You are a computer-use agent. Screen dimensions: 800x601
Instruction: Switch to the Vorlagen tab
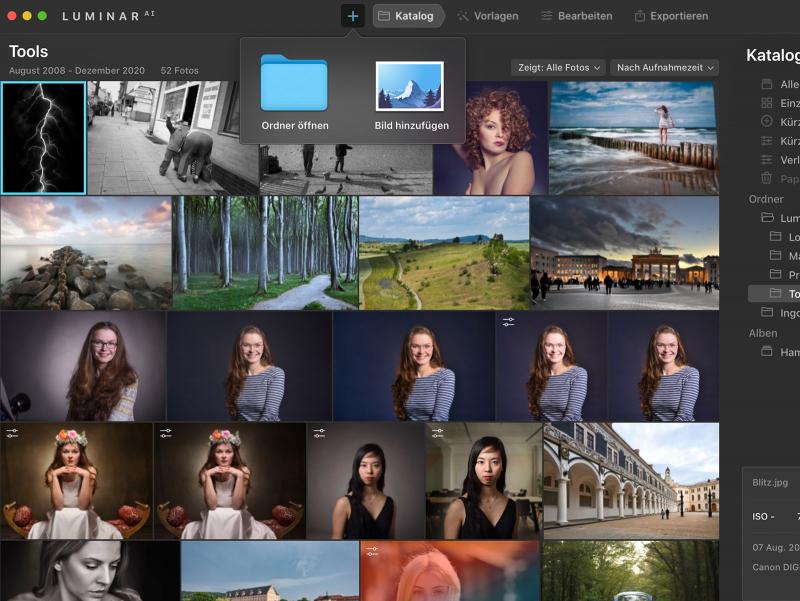point(487,16)
